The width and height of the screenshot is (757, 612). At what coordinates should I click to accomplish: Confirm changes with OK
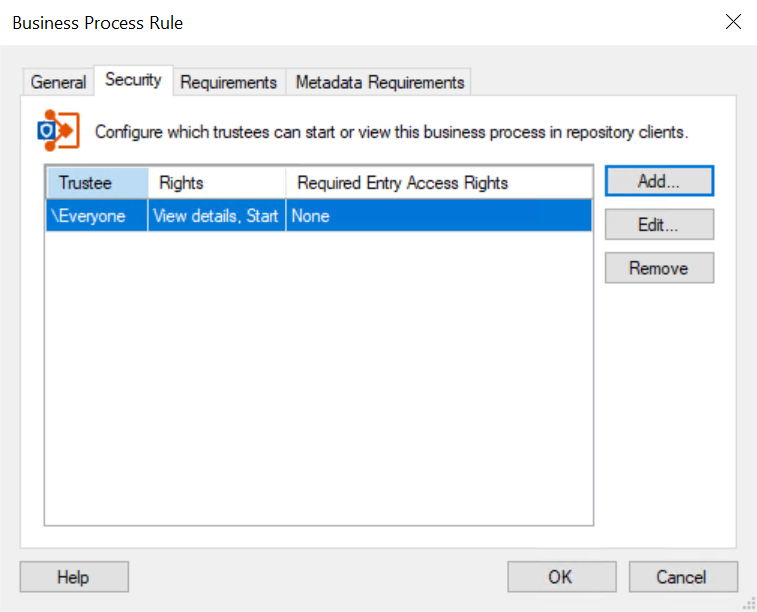[x=560, y=577]
